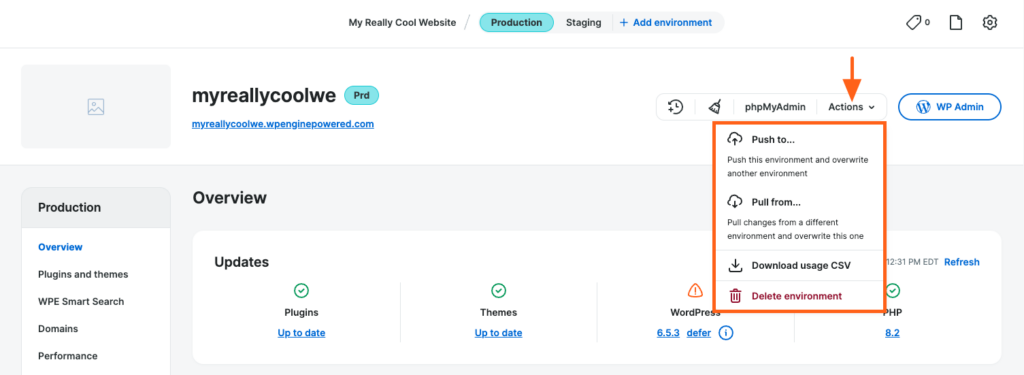Clear cache with the broom icon
Screen dimensions: 1024x375
click(715, 106)
